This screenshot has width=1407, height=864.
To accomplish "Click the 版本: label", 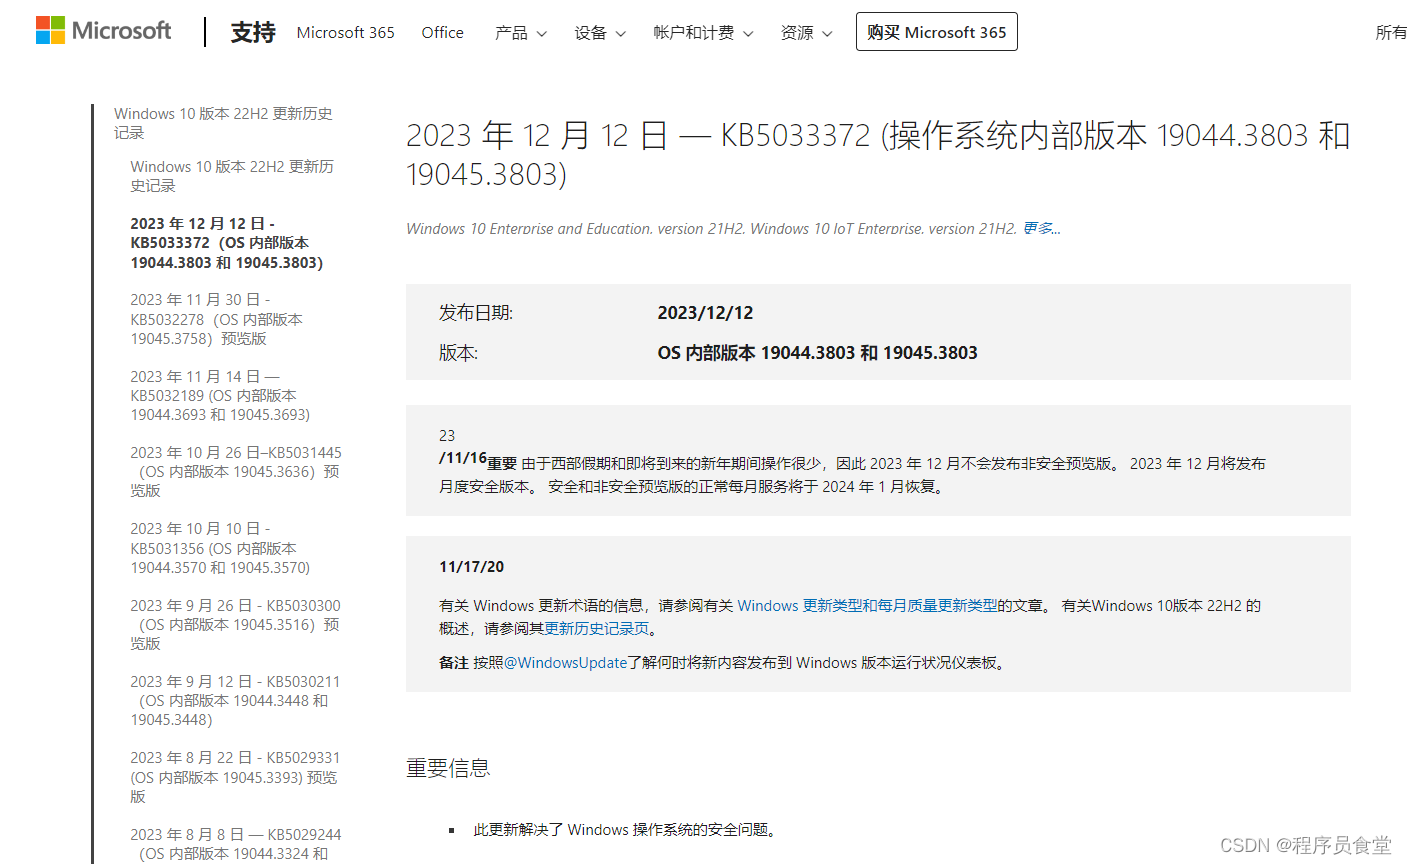I will (458, 353).
